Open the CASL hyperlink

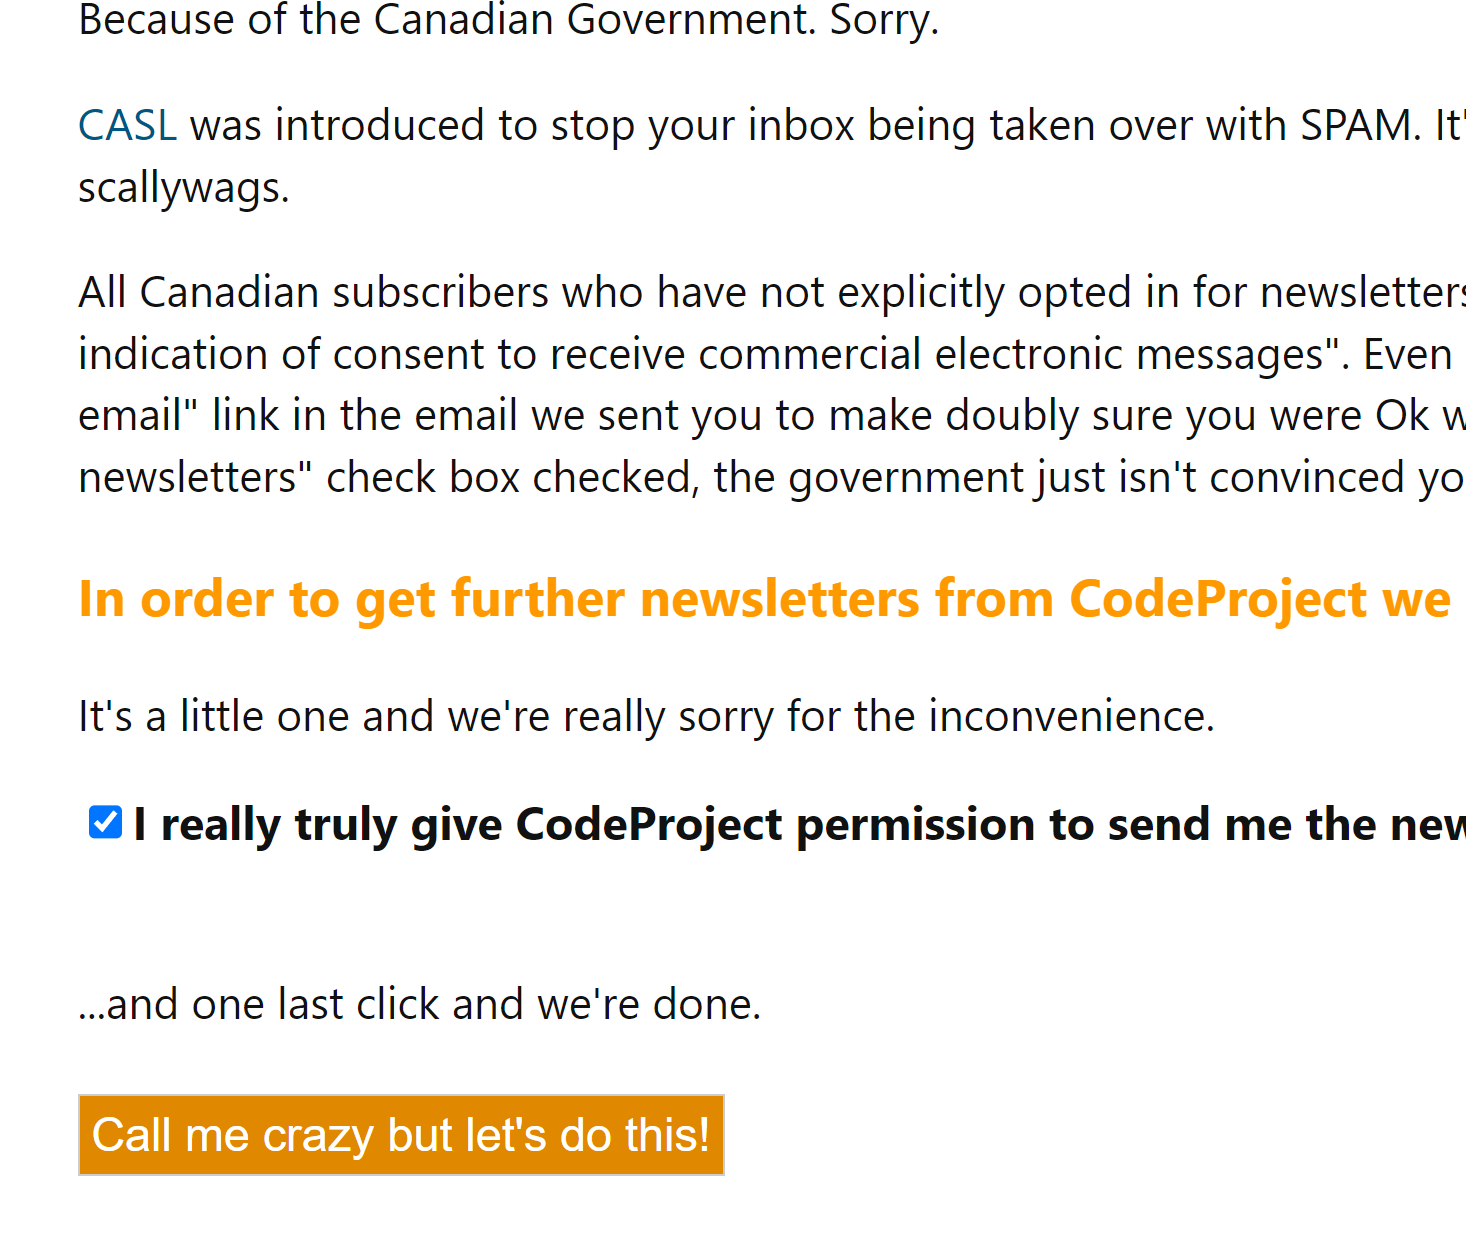click(127, 126)
